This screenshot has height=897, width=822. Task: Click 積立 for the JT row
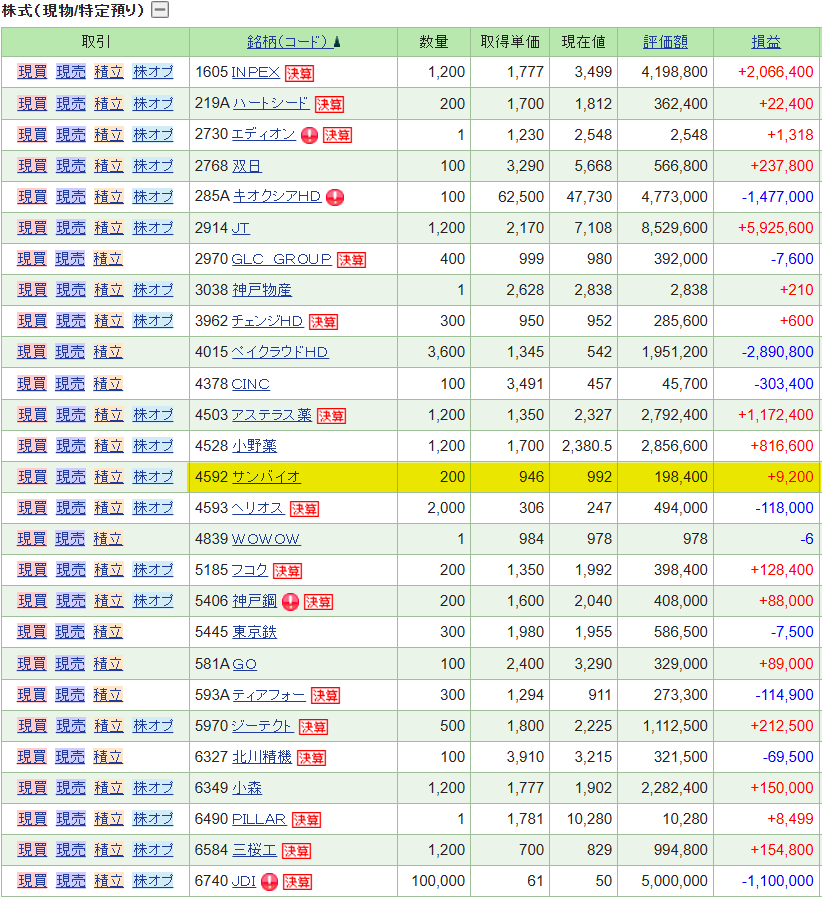click(x=109, y=228)
